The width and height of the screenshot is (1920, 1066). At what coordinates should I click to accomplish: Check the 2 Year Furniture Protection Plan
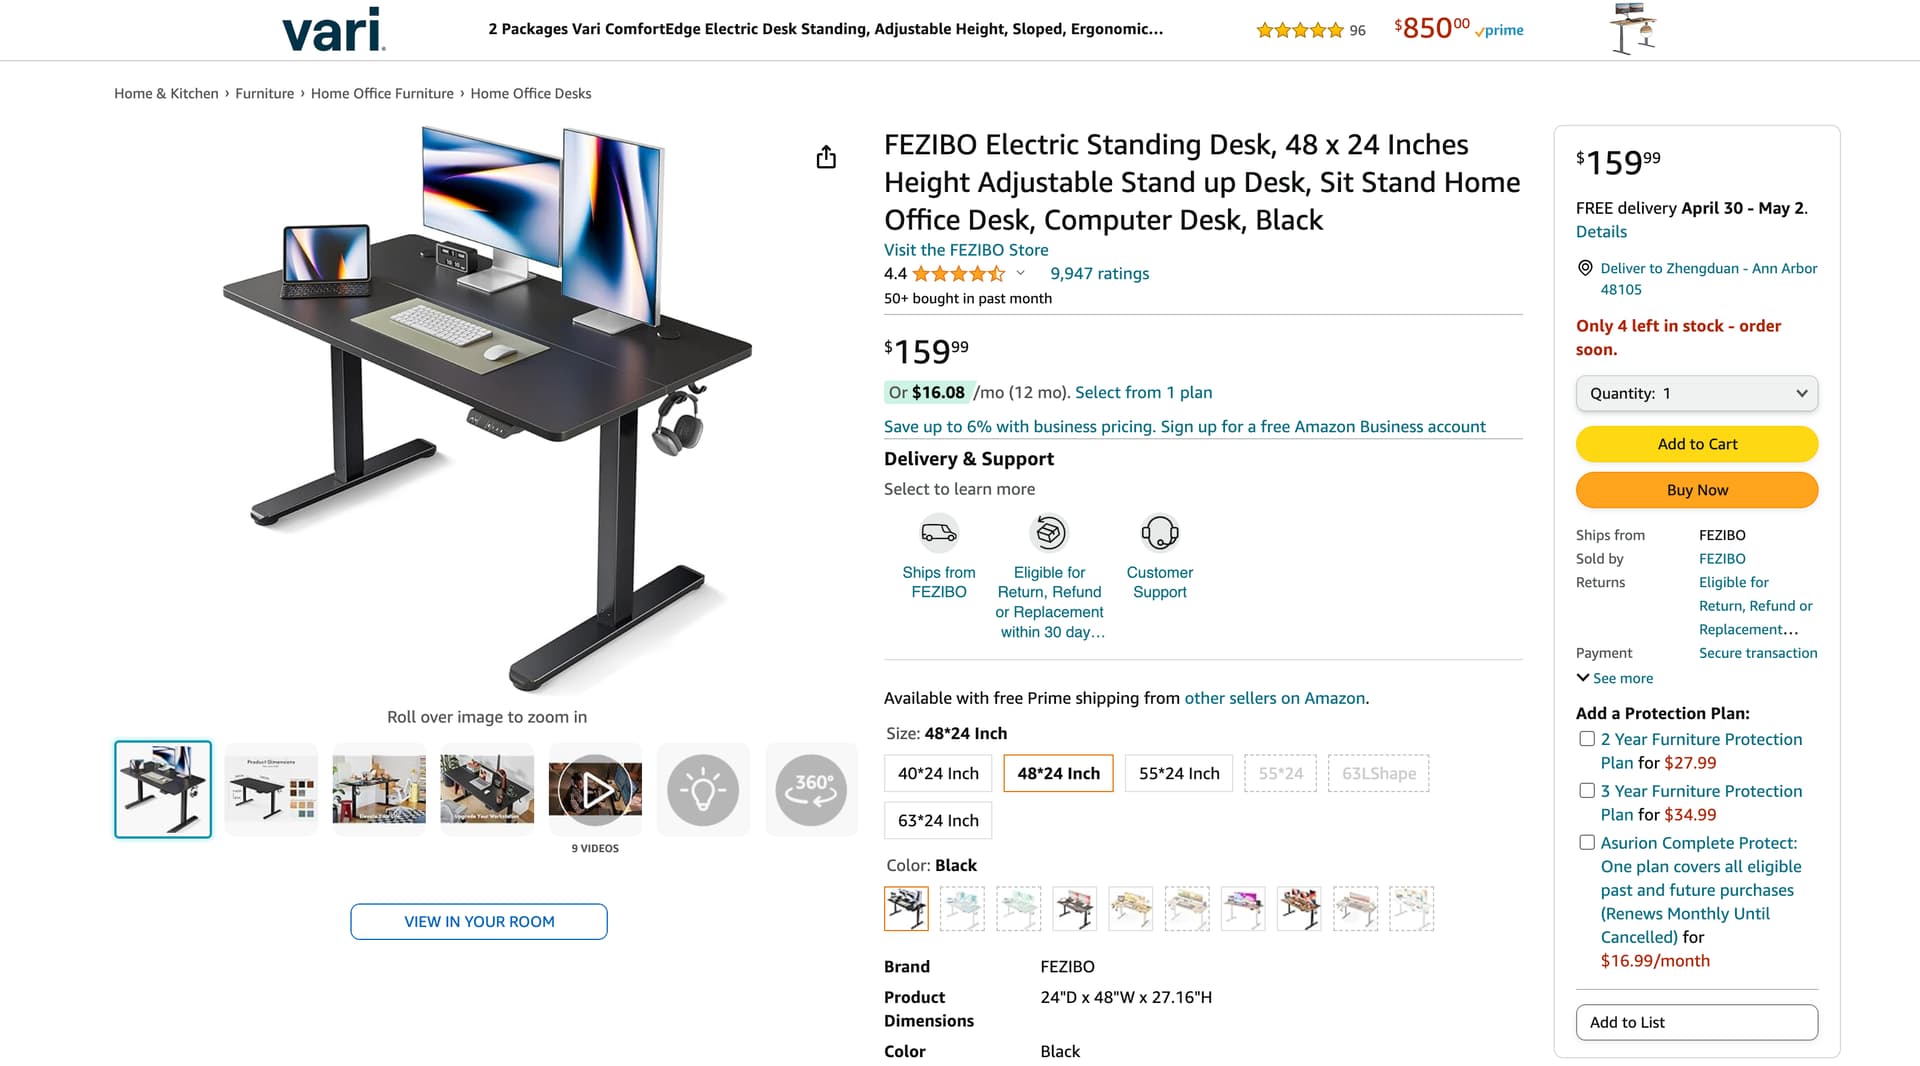point(1587,739)
